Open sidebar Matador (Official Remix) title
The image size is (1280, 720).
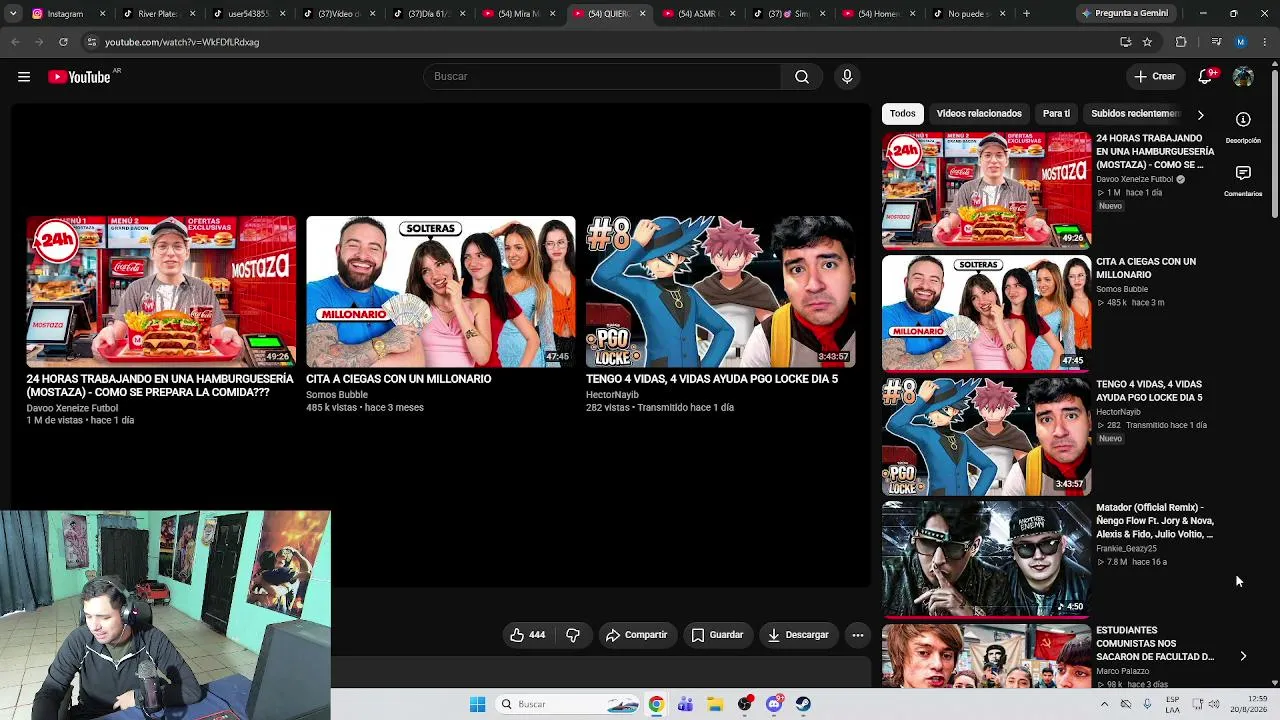pyautogui.click(x=1155, y=521)
